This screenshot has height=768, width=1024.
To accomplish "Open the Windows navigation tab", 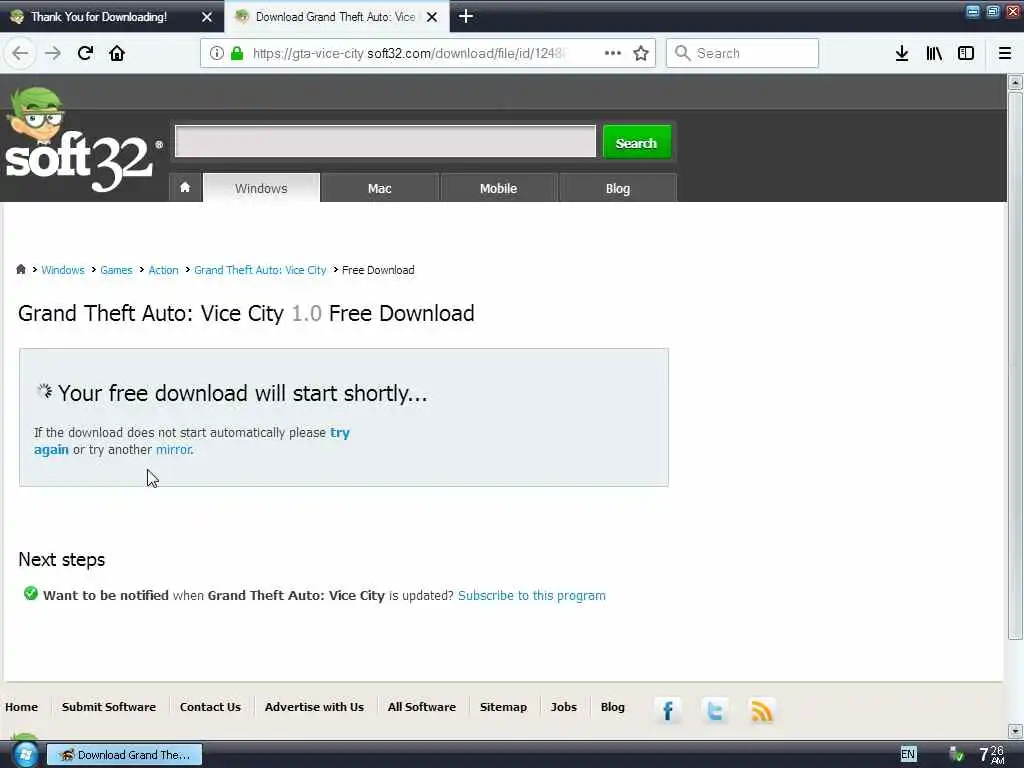I will point(261,188).
